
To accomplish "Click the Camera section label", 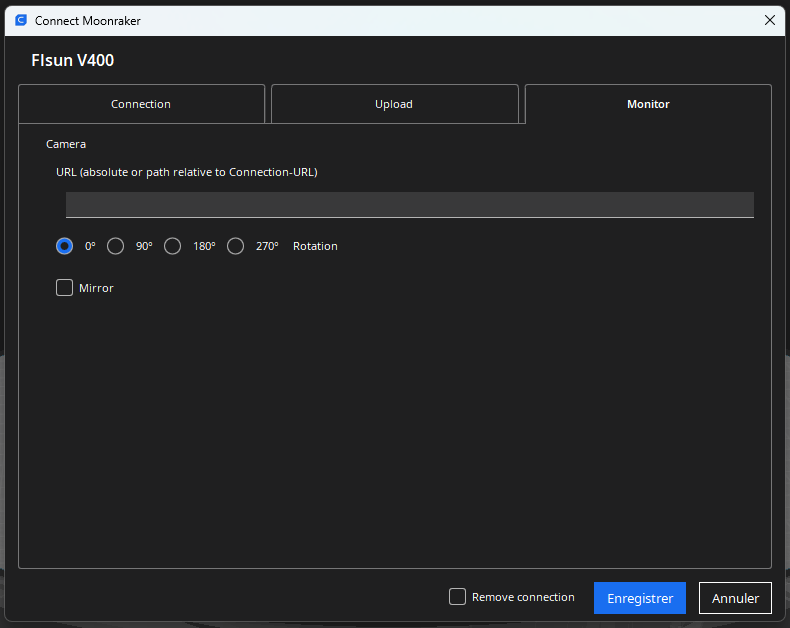I will [66, 144].
